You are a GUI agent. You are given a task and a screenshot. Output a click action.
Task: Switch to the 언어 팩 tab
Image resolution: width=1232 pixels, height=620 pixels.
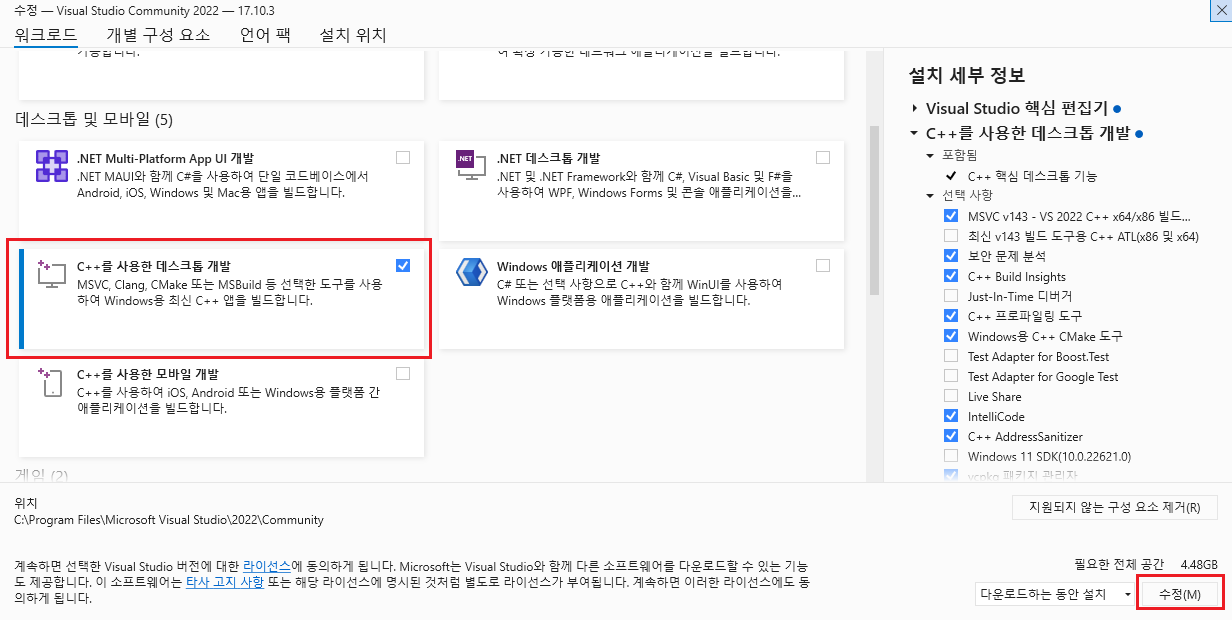pos(265,35)
